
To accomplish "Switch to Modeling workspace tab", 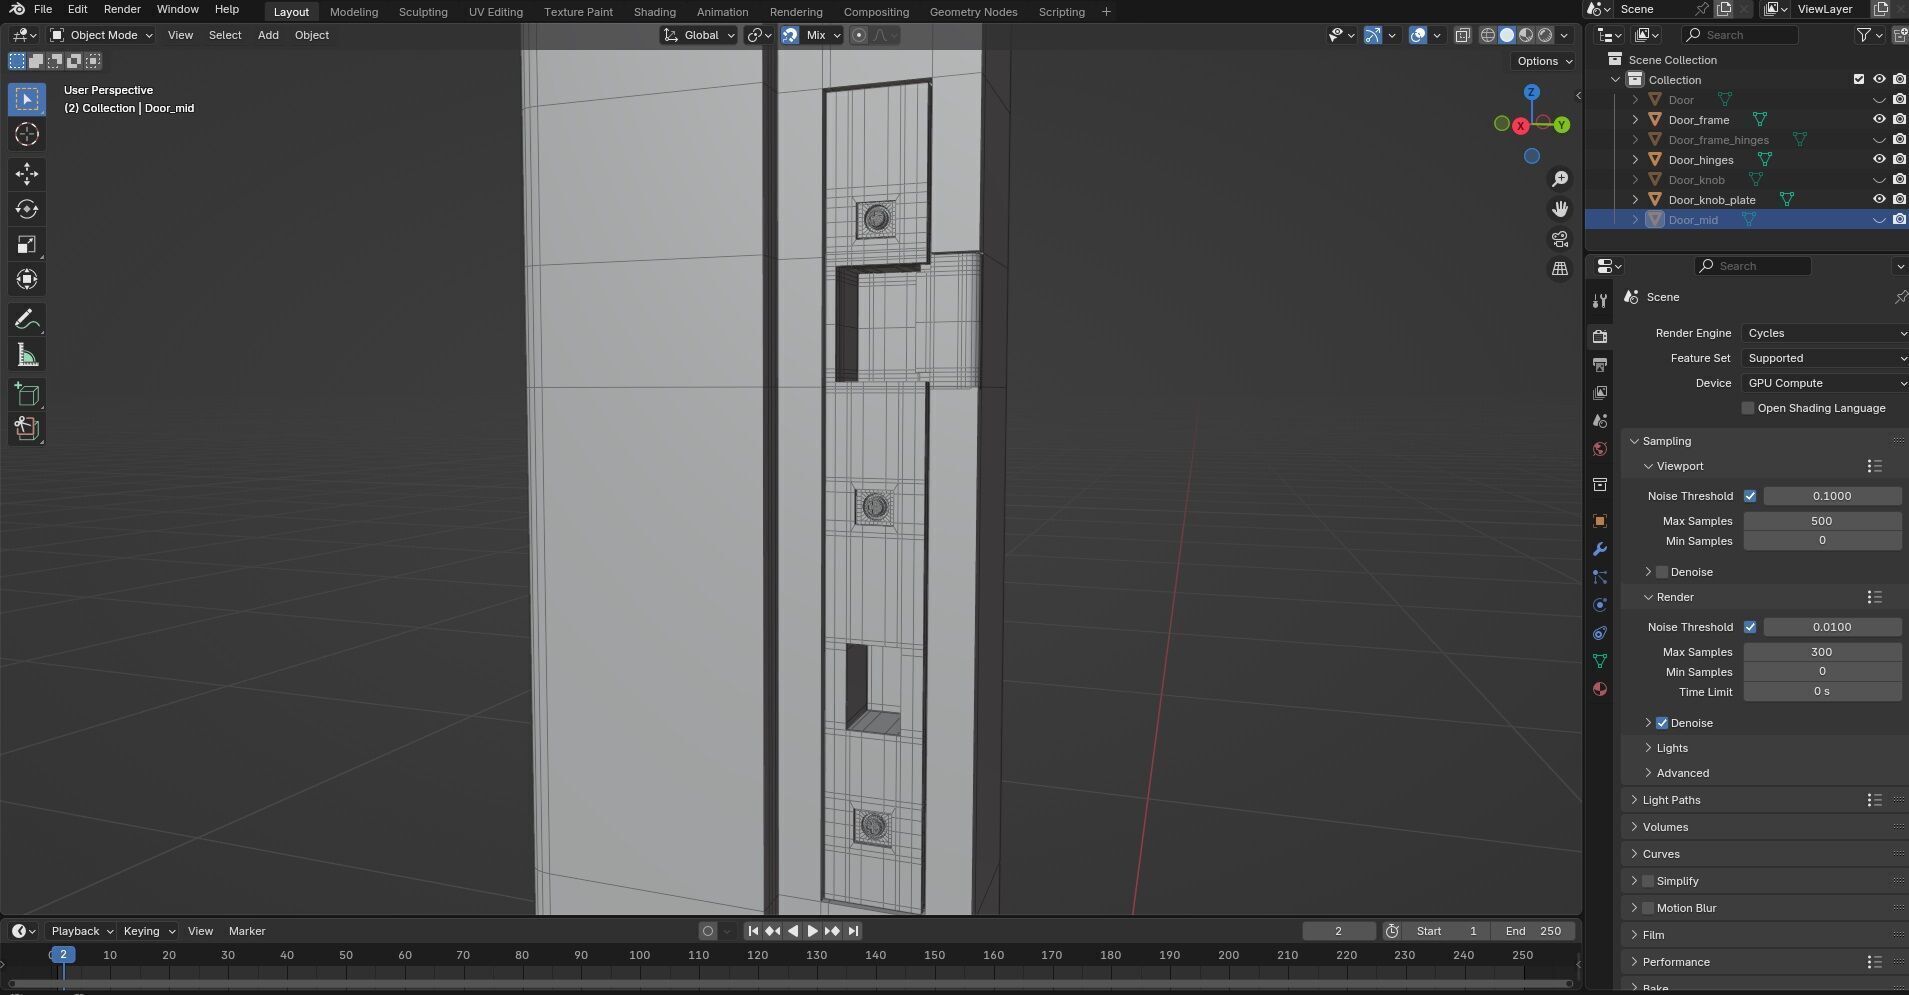I will coord(354,12).
